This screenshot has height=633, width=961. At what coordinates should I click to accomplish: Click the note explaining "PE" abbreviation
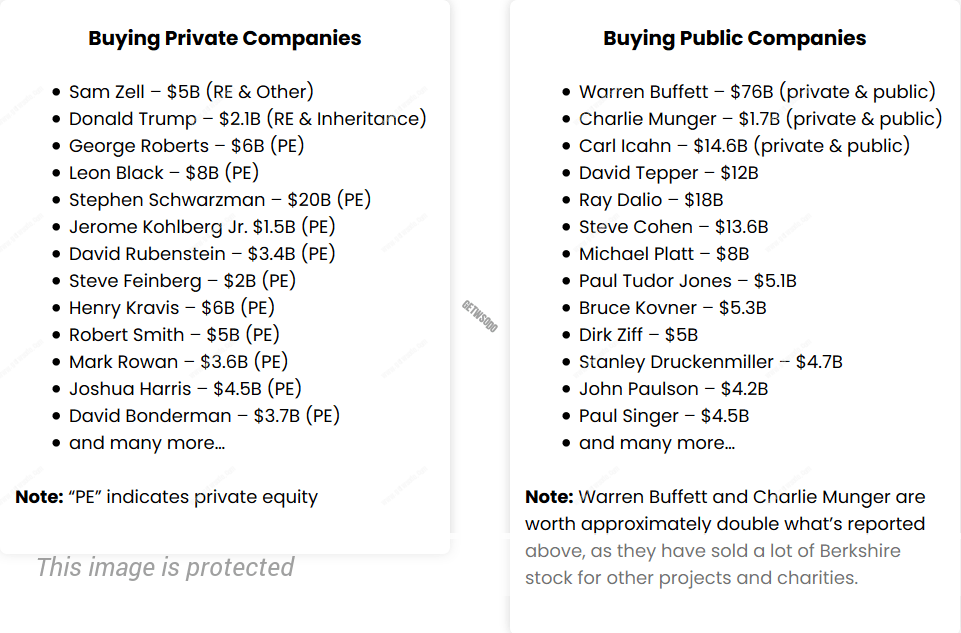pyautogui.click(x=167, y=497)
